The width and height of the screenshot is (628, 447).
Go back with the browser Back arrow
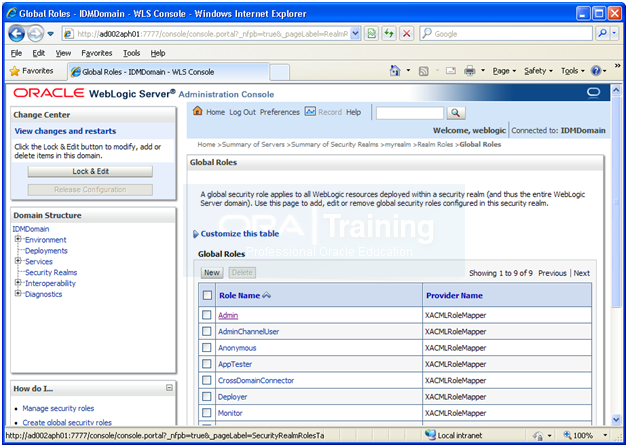tap(16, 34)
